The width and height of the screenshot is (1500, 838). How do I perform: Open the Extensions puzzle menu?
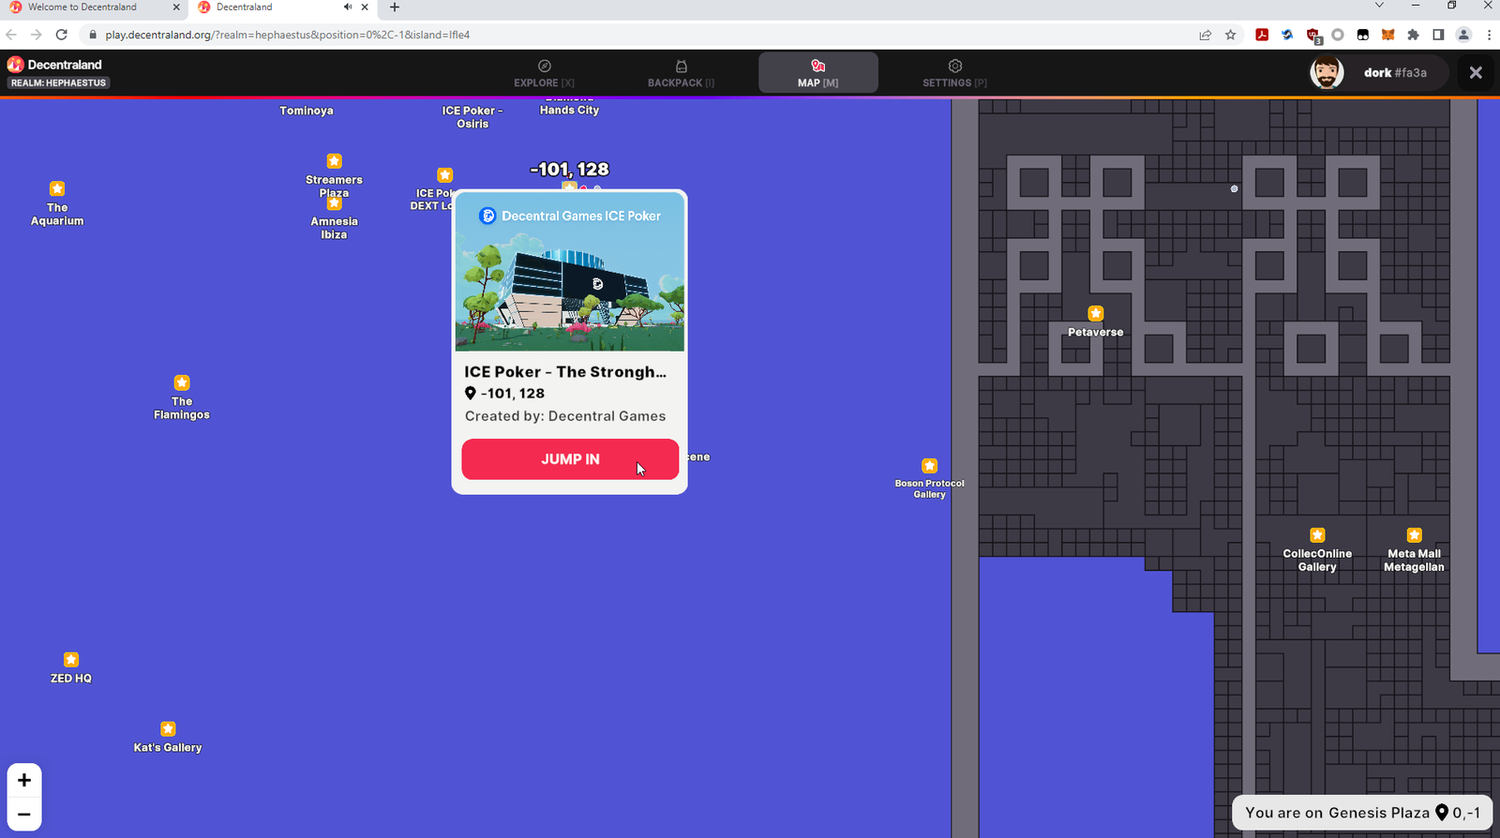pyautogui.click(x=1413, y=34)
